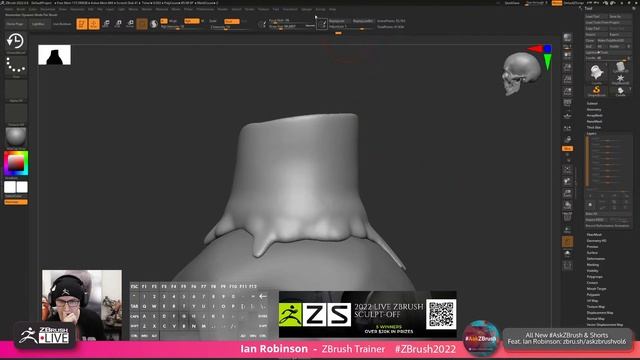Select Move mode in top shelf
Viewport: 640px width, 360px height.
click(106, 24)
